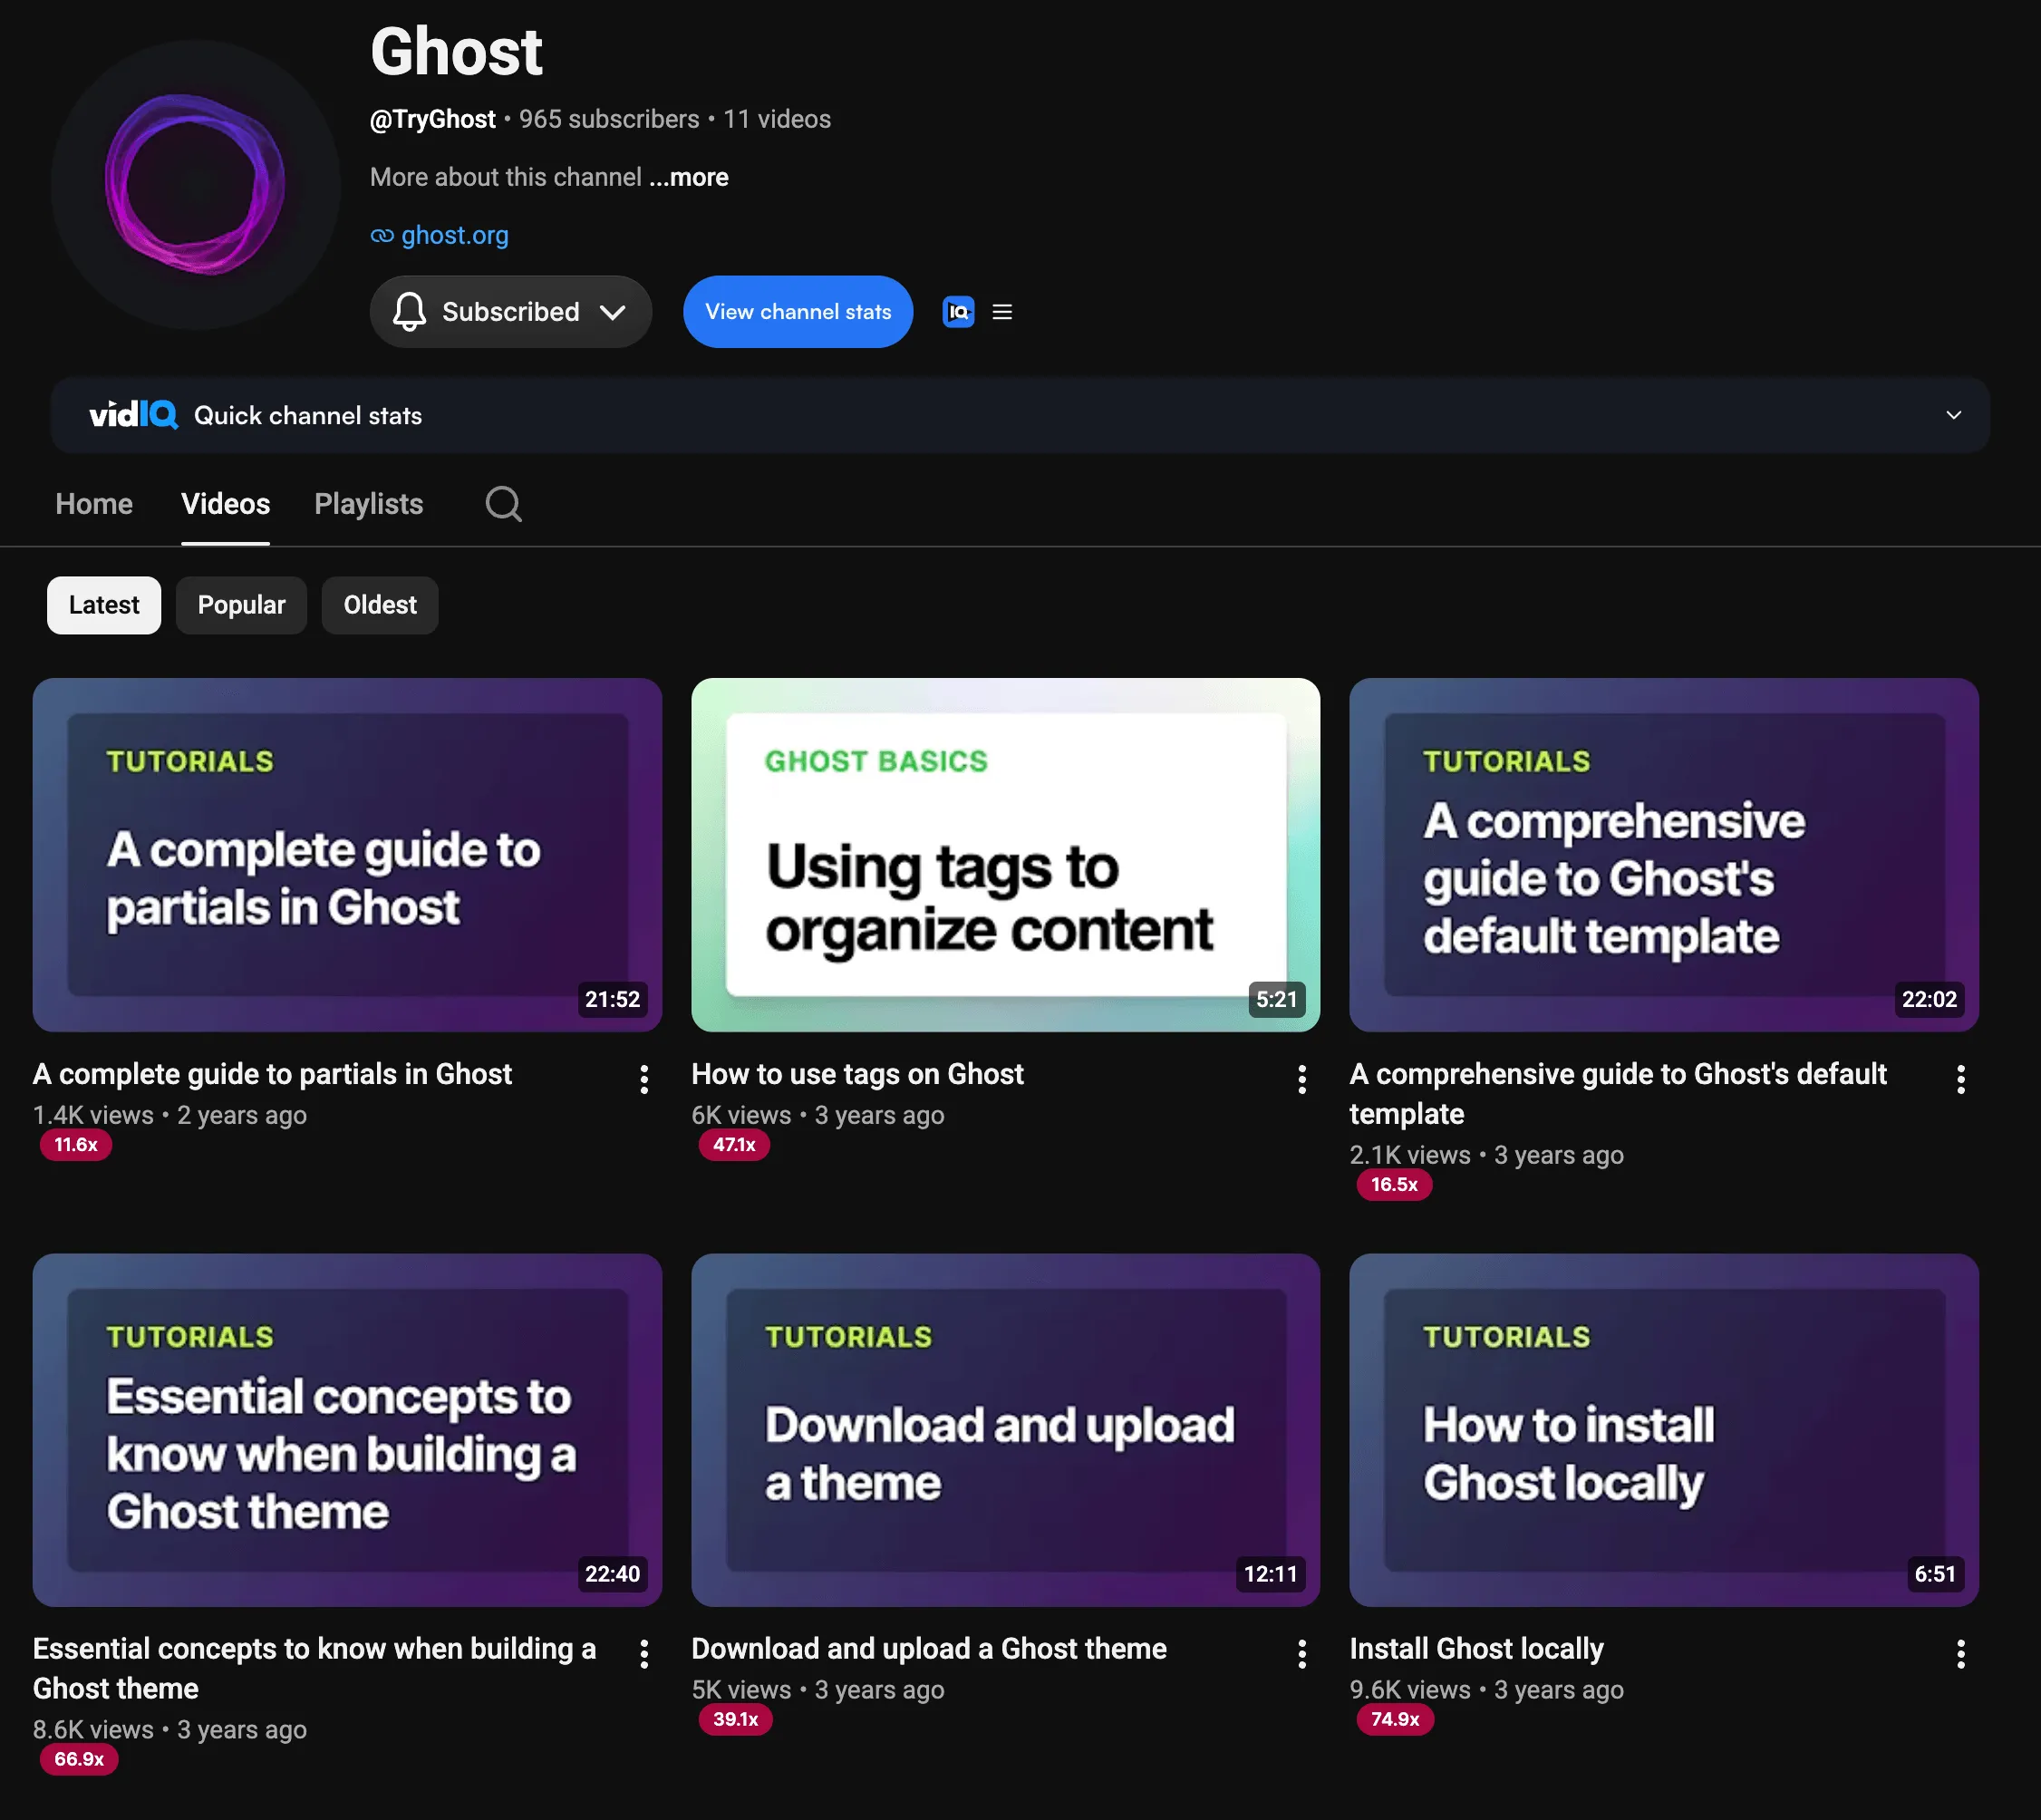Click the 5:21 duration label
This screenshot has height=1820, width=2041.
[x=1276, y=999]
